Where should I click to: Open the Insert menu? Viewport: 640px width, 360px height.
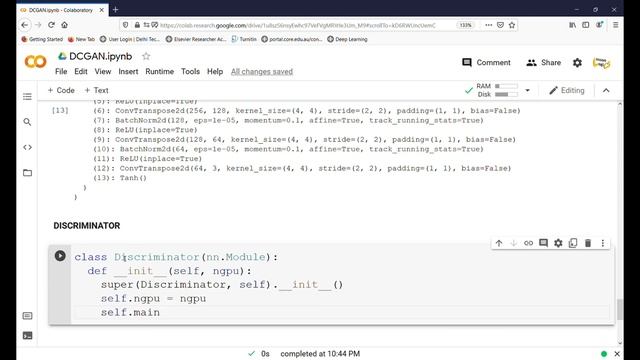[128, 71]
